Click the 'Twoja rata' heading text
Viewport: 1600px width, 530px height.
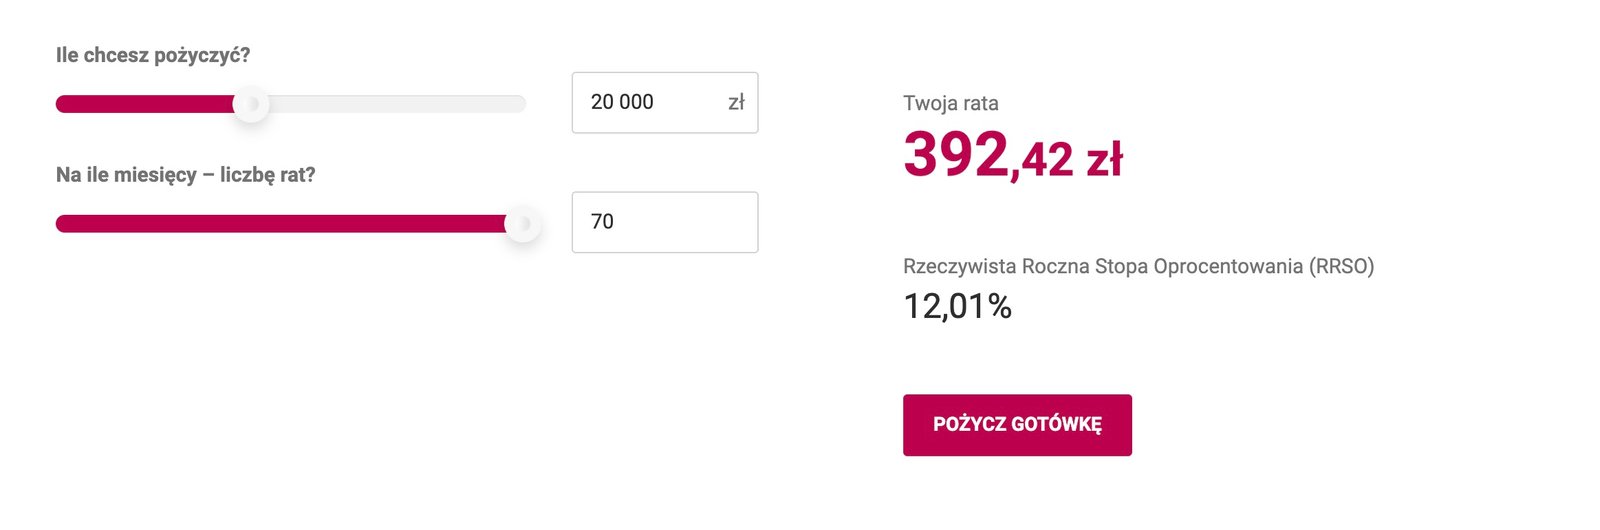click(950, 103)
